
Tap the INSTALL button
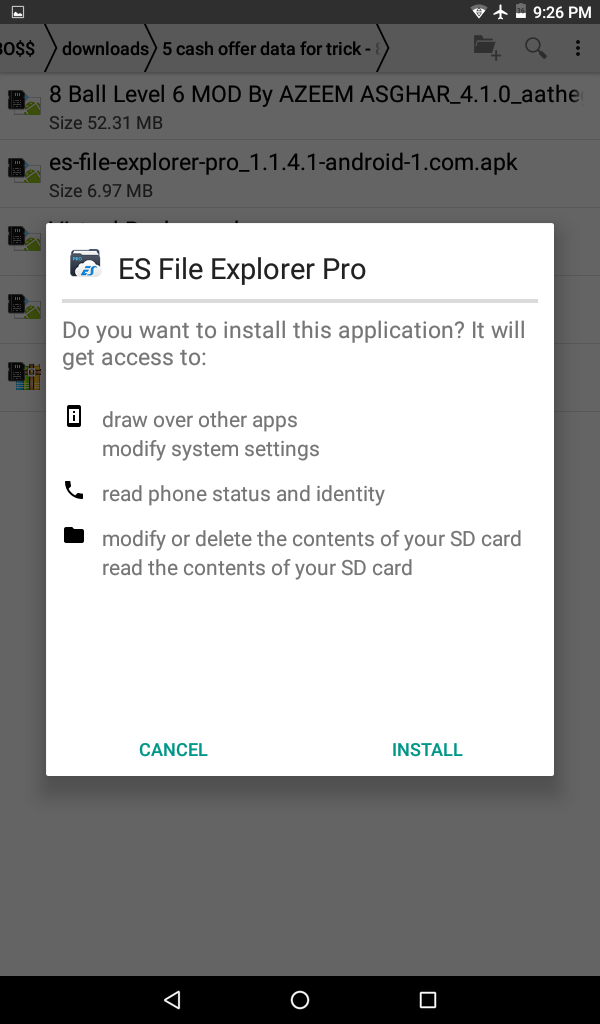427,749
